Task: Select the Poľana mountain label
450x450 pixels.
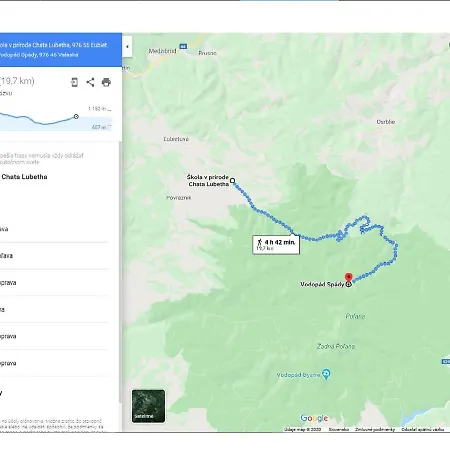Action: [355, 316]
